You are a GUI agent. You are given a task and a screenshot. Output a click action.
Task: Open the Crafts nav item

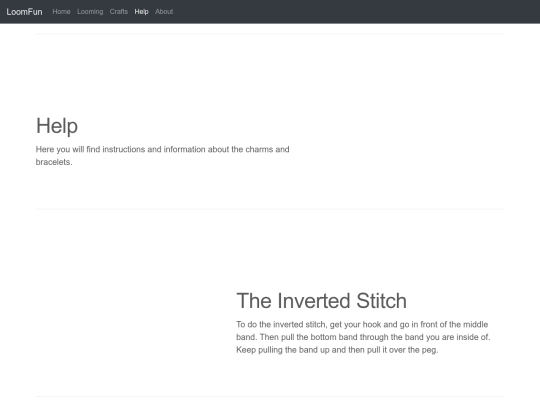(119, 12)
